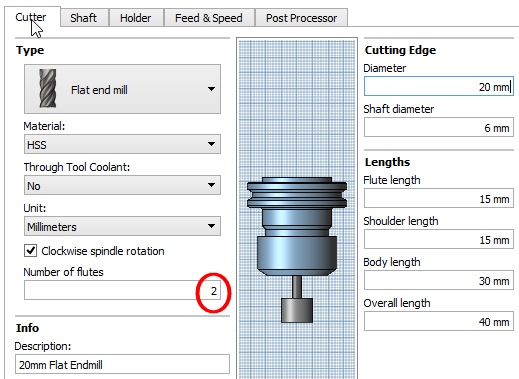This screenshot has width=519, height=379.
Task: Click the 'Lengths' section heading
Action: [x=387, y=162]
